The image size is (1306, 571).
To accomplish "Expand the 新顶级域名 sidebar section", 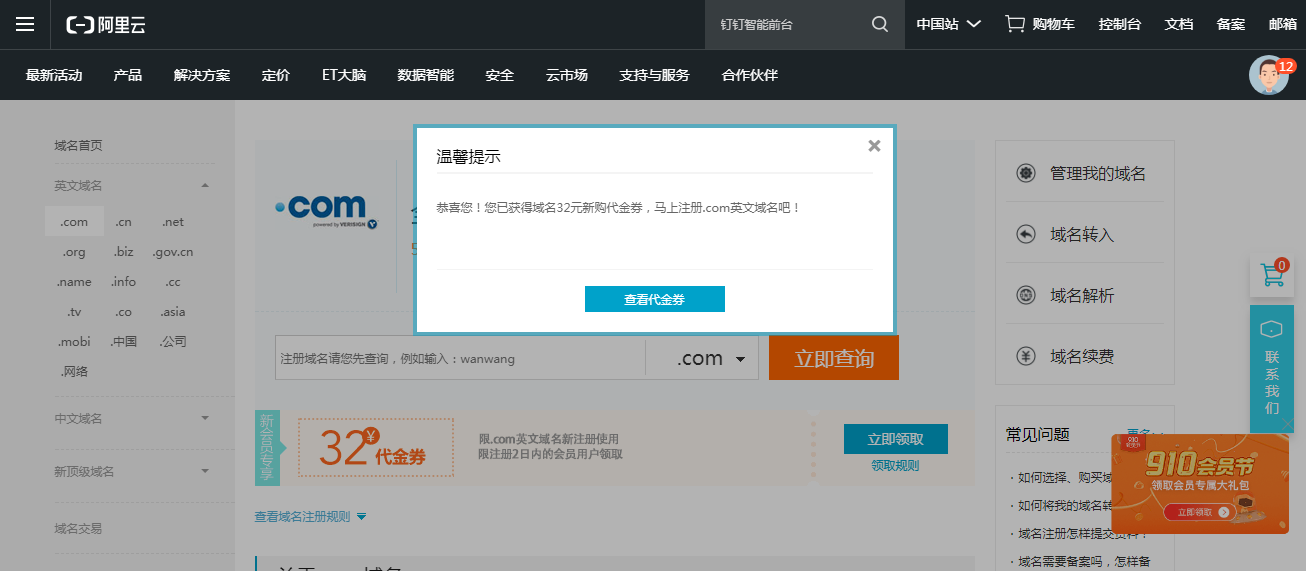I will tap(204, 471).
